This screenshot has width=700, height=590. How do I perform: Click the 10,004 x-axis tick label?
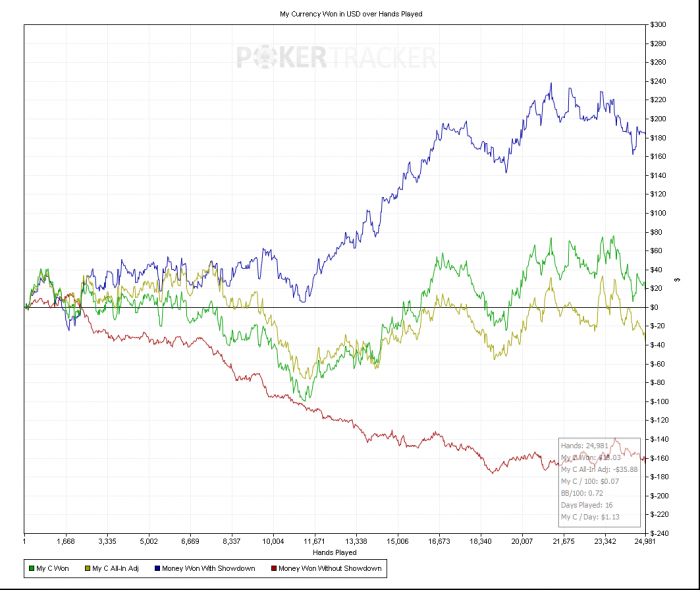point(273,541)
